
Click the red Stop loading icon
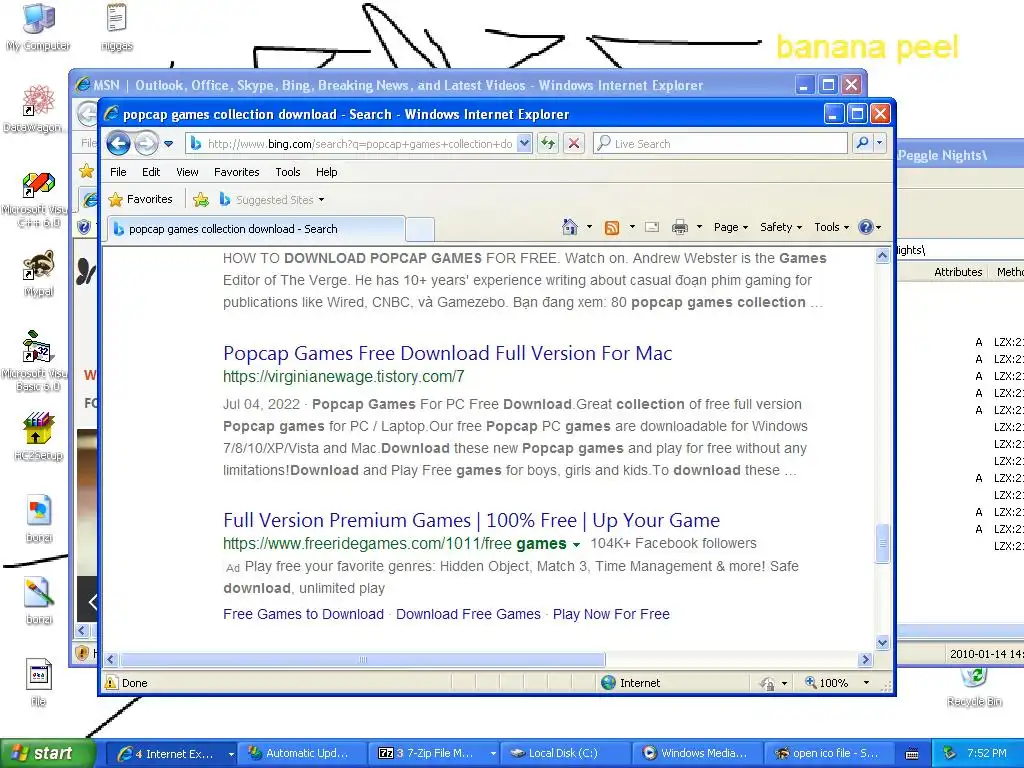click(x=574, y=144)
